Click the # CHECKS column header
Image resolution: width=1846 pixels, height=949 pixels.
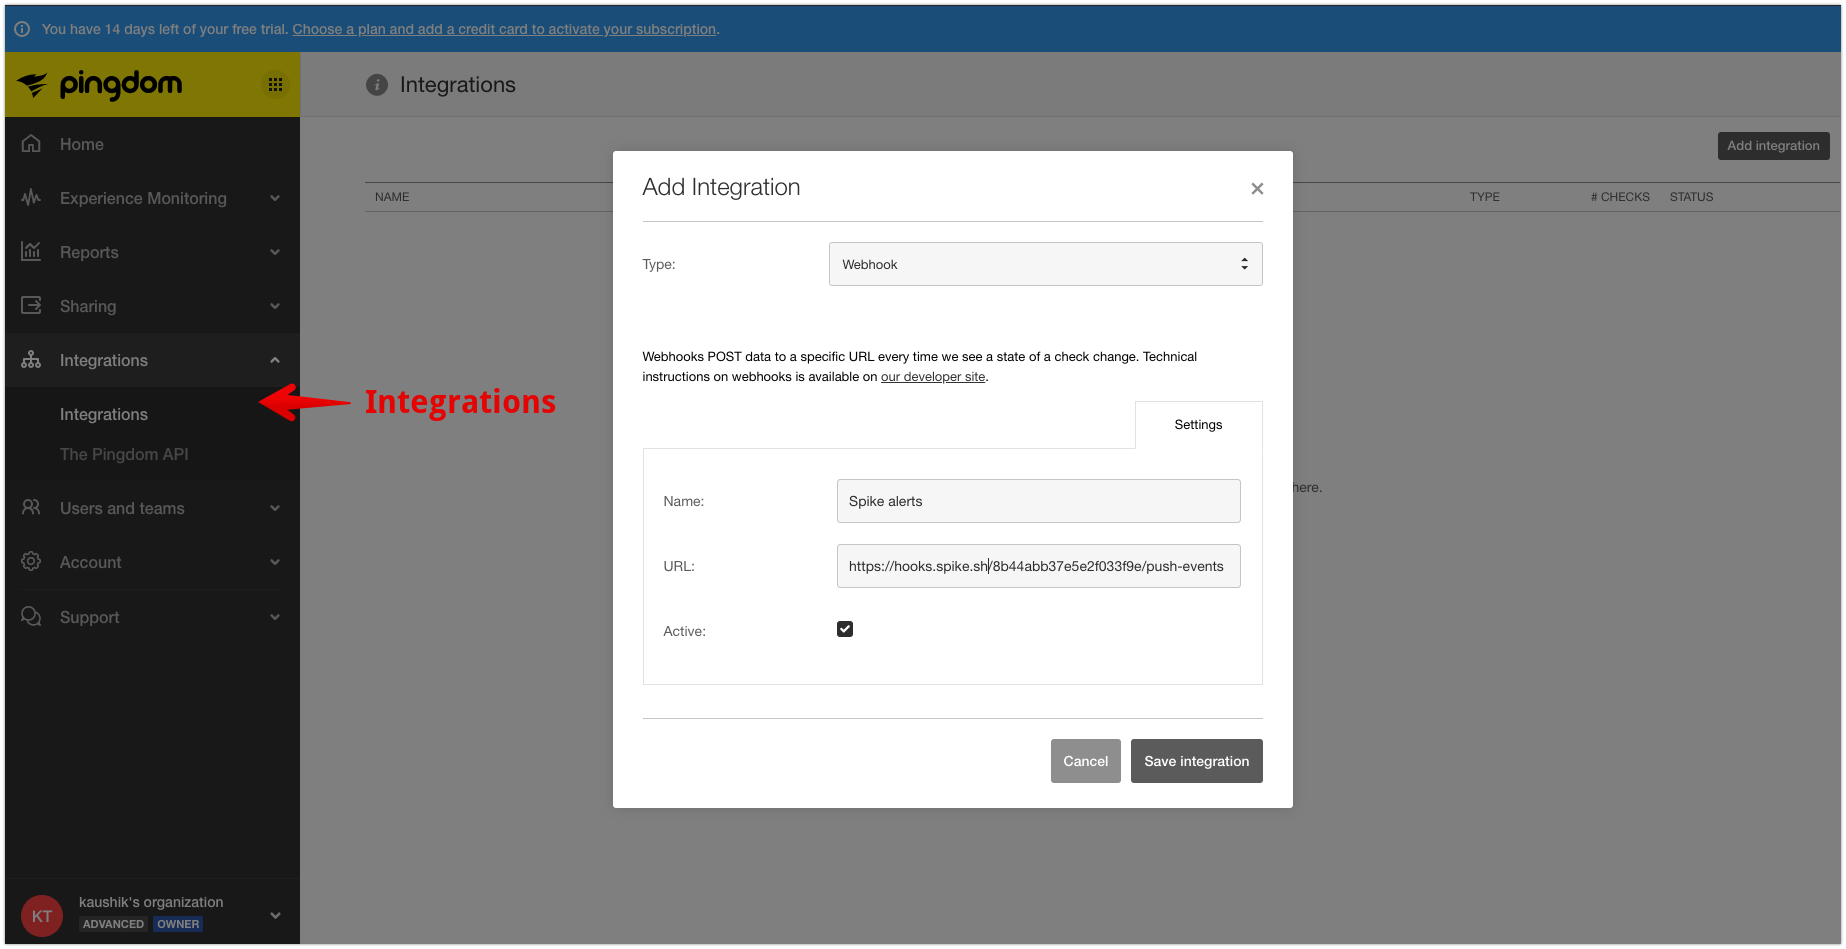coord(1620,197)
